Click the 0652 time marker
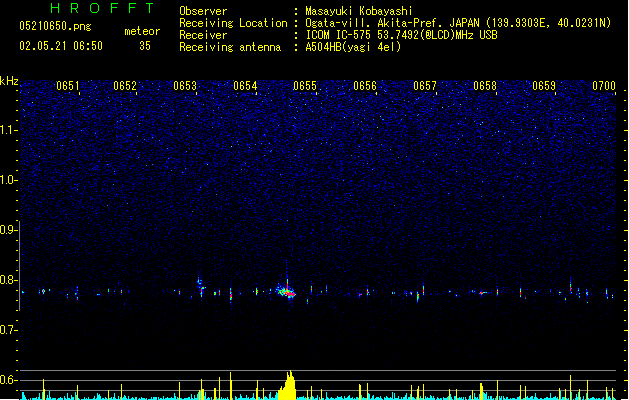Viewport: 629px width, 400px height. 125,86
